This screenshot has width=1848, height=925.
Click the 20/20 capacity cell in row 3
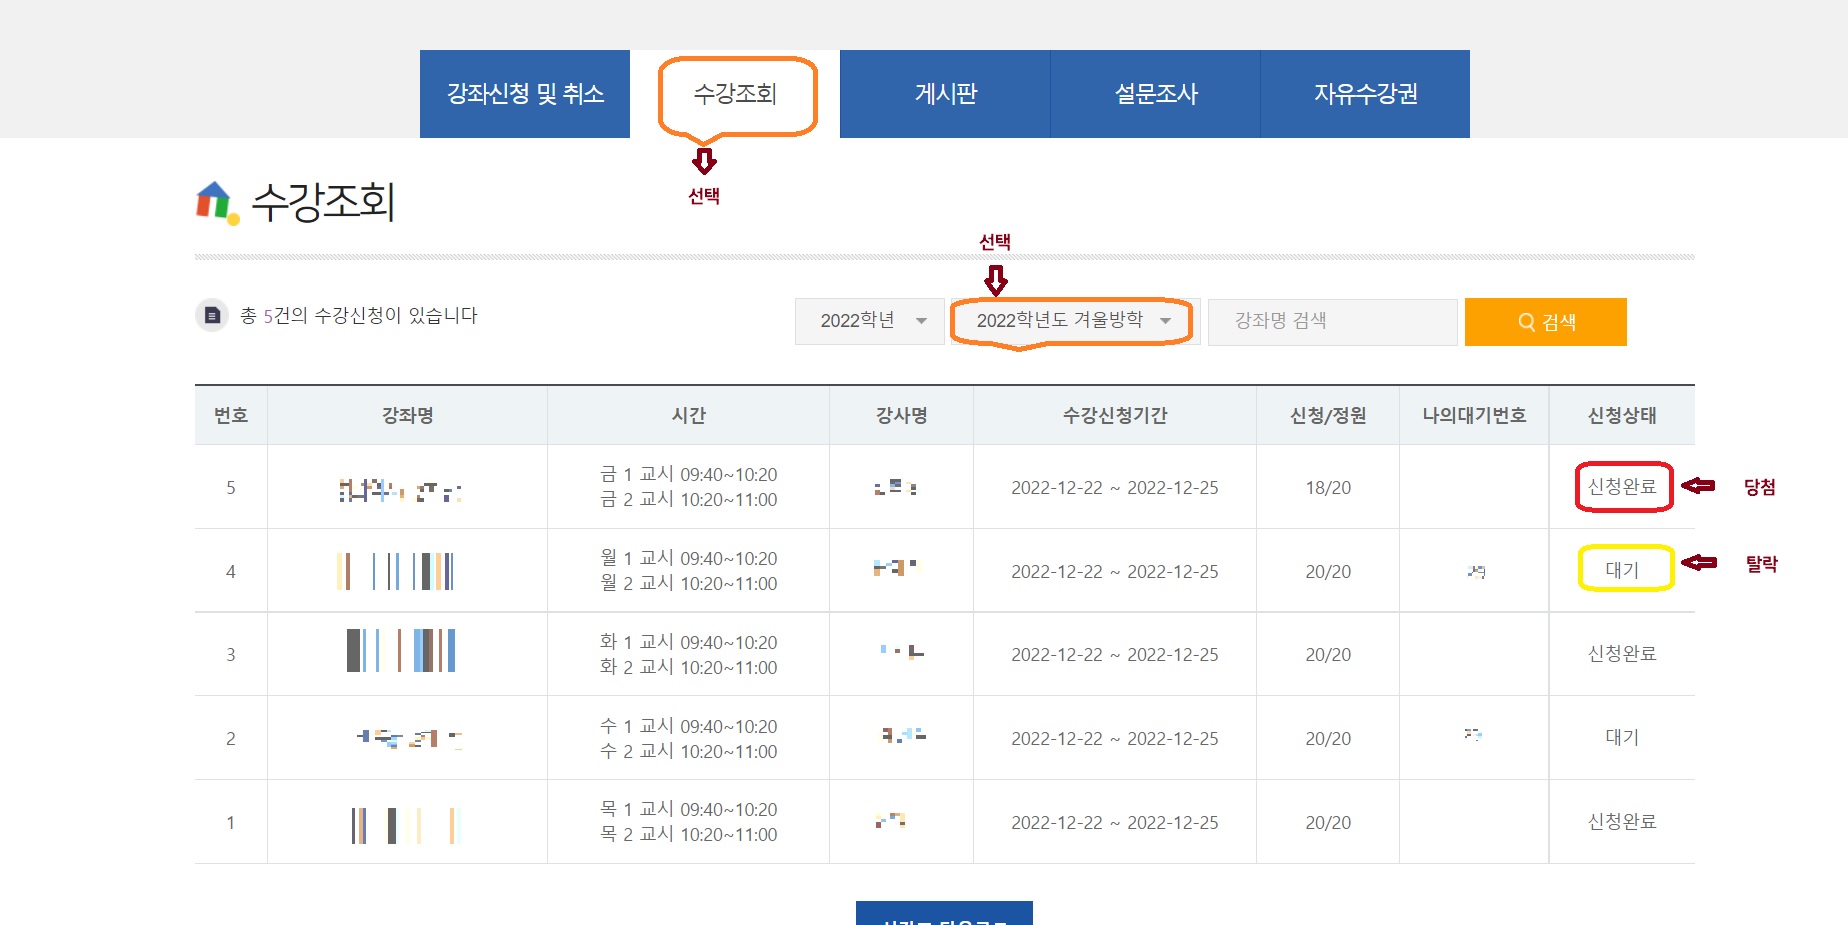[x=1328, y=655]
